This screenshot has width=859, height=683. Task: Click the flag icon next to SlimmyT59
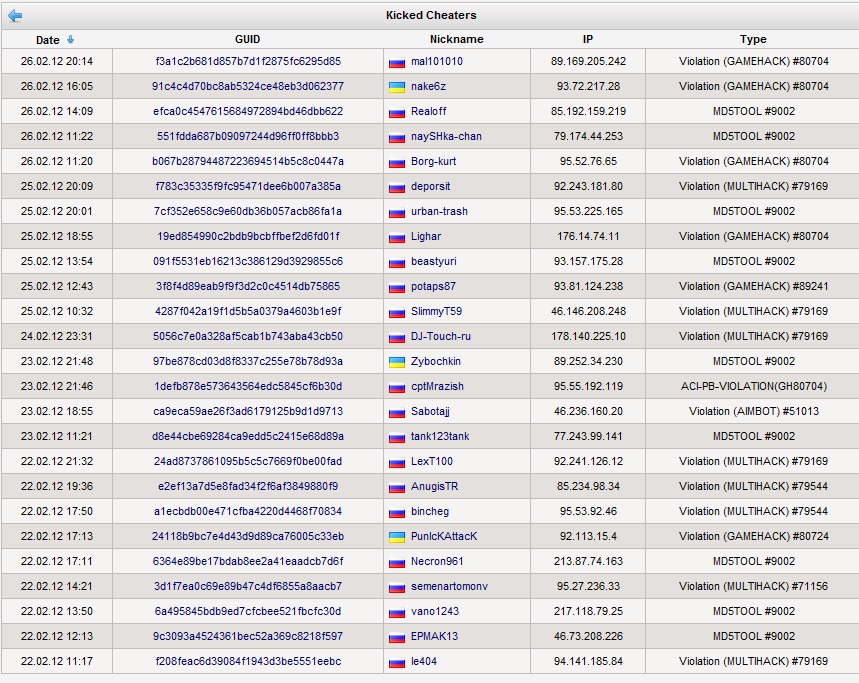(397, 312)
